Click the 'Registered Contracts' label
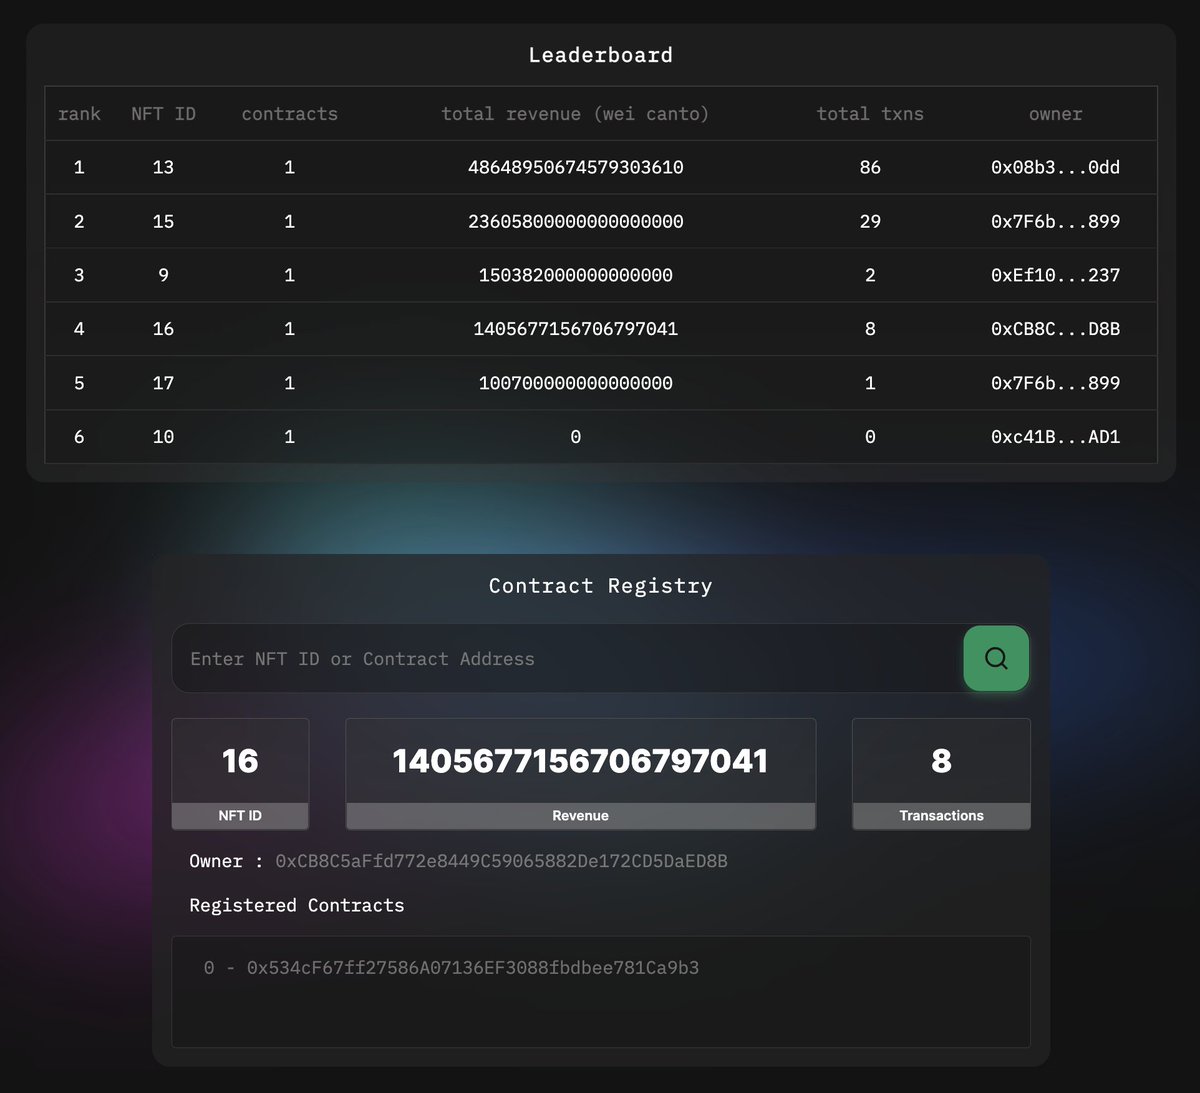 [297, 905]
